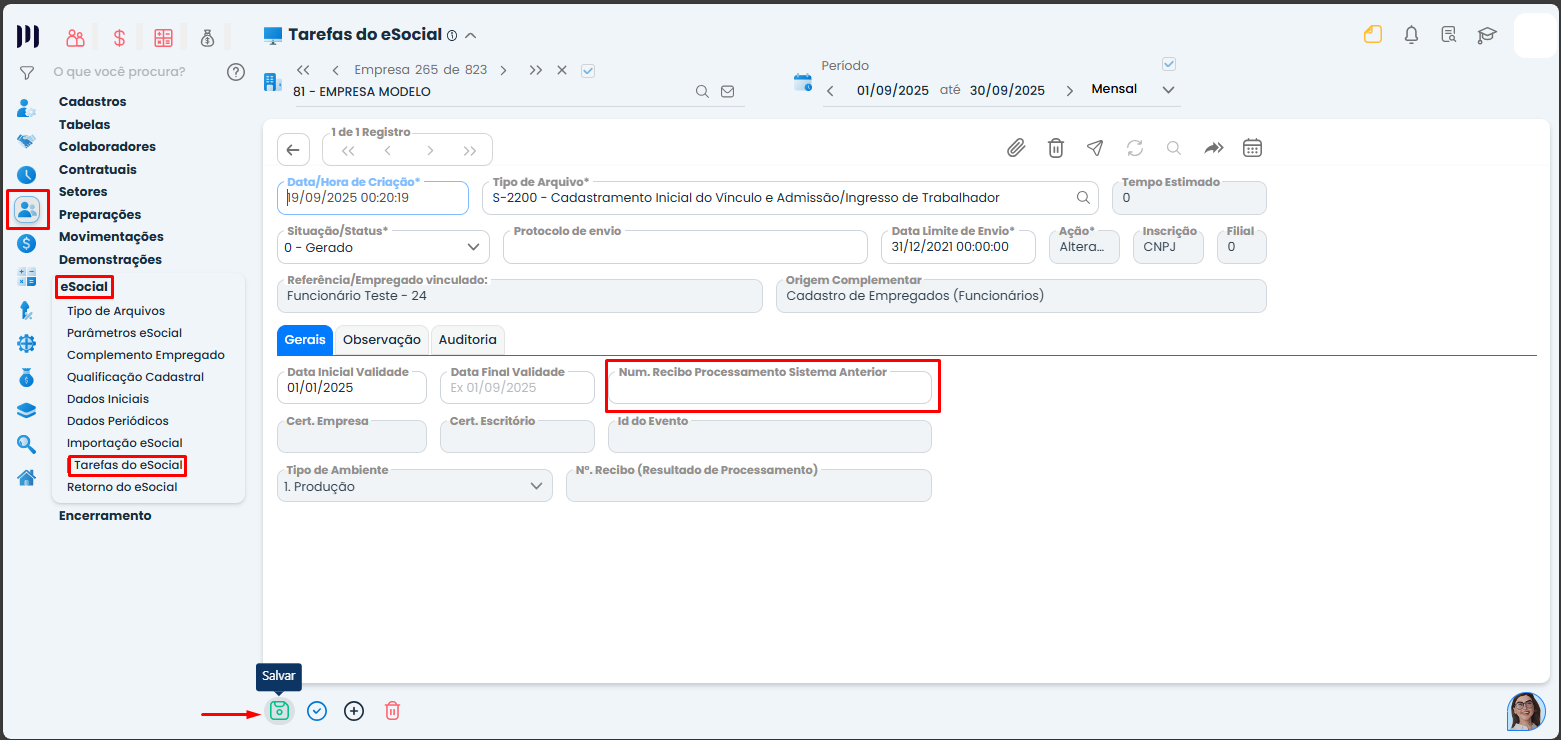This screenshot has width=1561, height=740.
Task: Click the notification bell icon
Action: (1411, 35)
